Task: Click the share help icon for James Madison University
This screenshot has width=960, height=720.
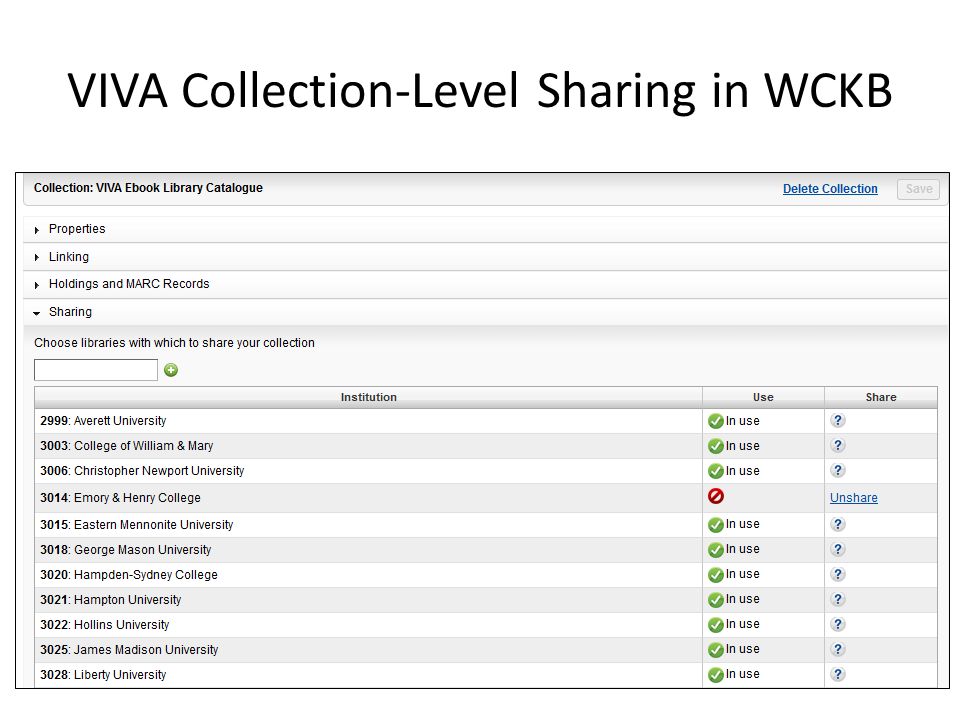Action: coord(838,649)
